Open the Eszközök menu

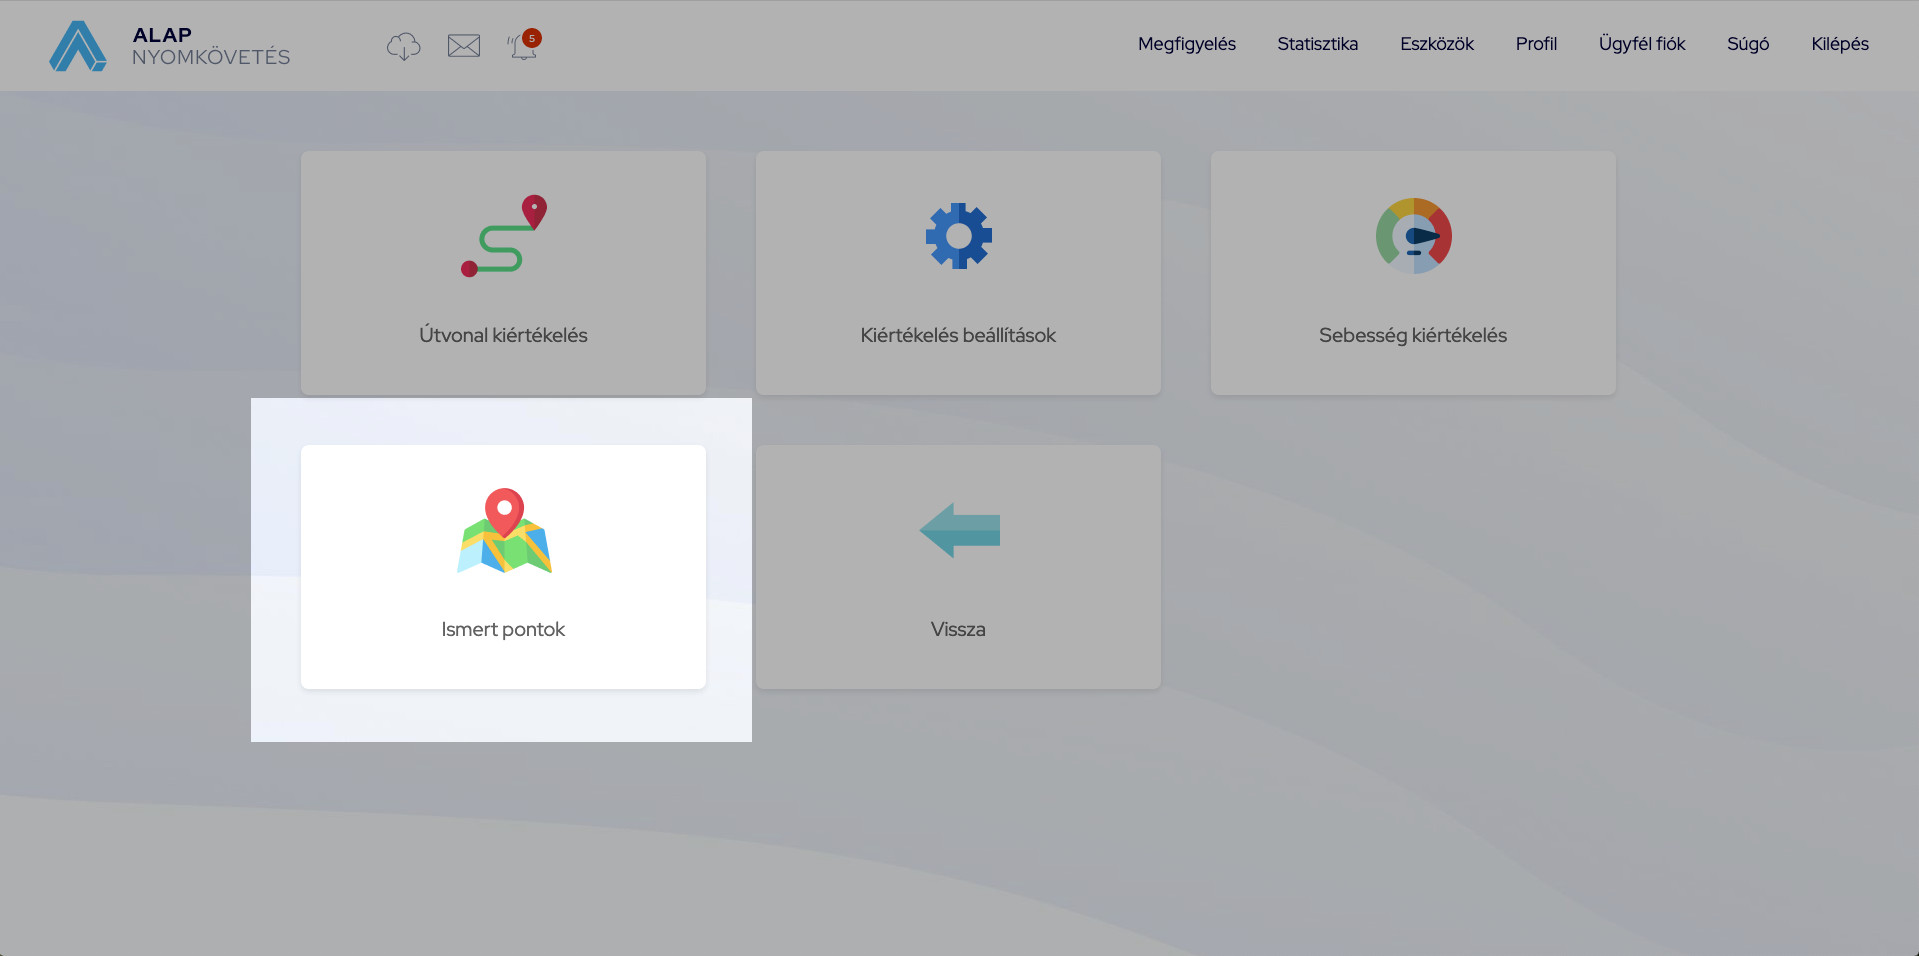coord(1436,44)
